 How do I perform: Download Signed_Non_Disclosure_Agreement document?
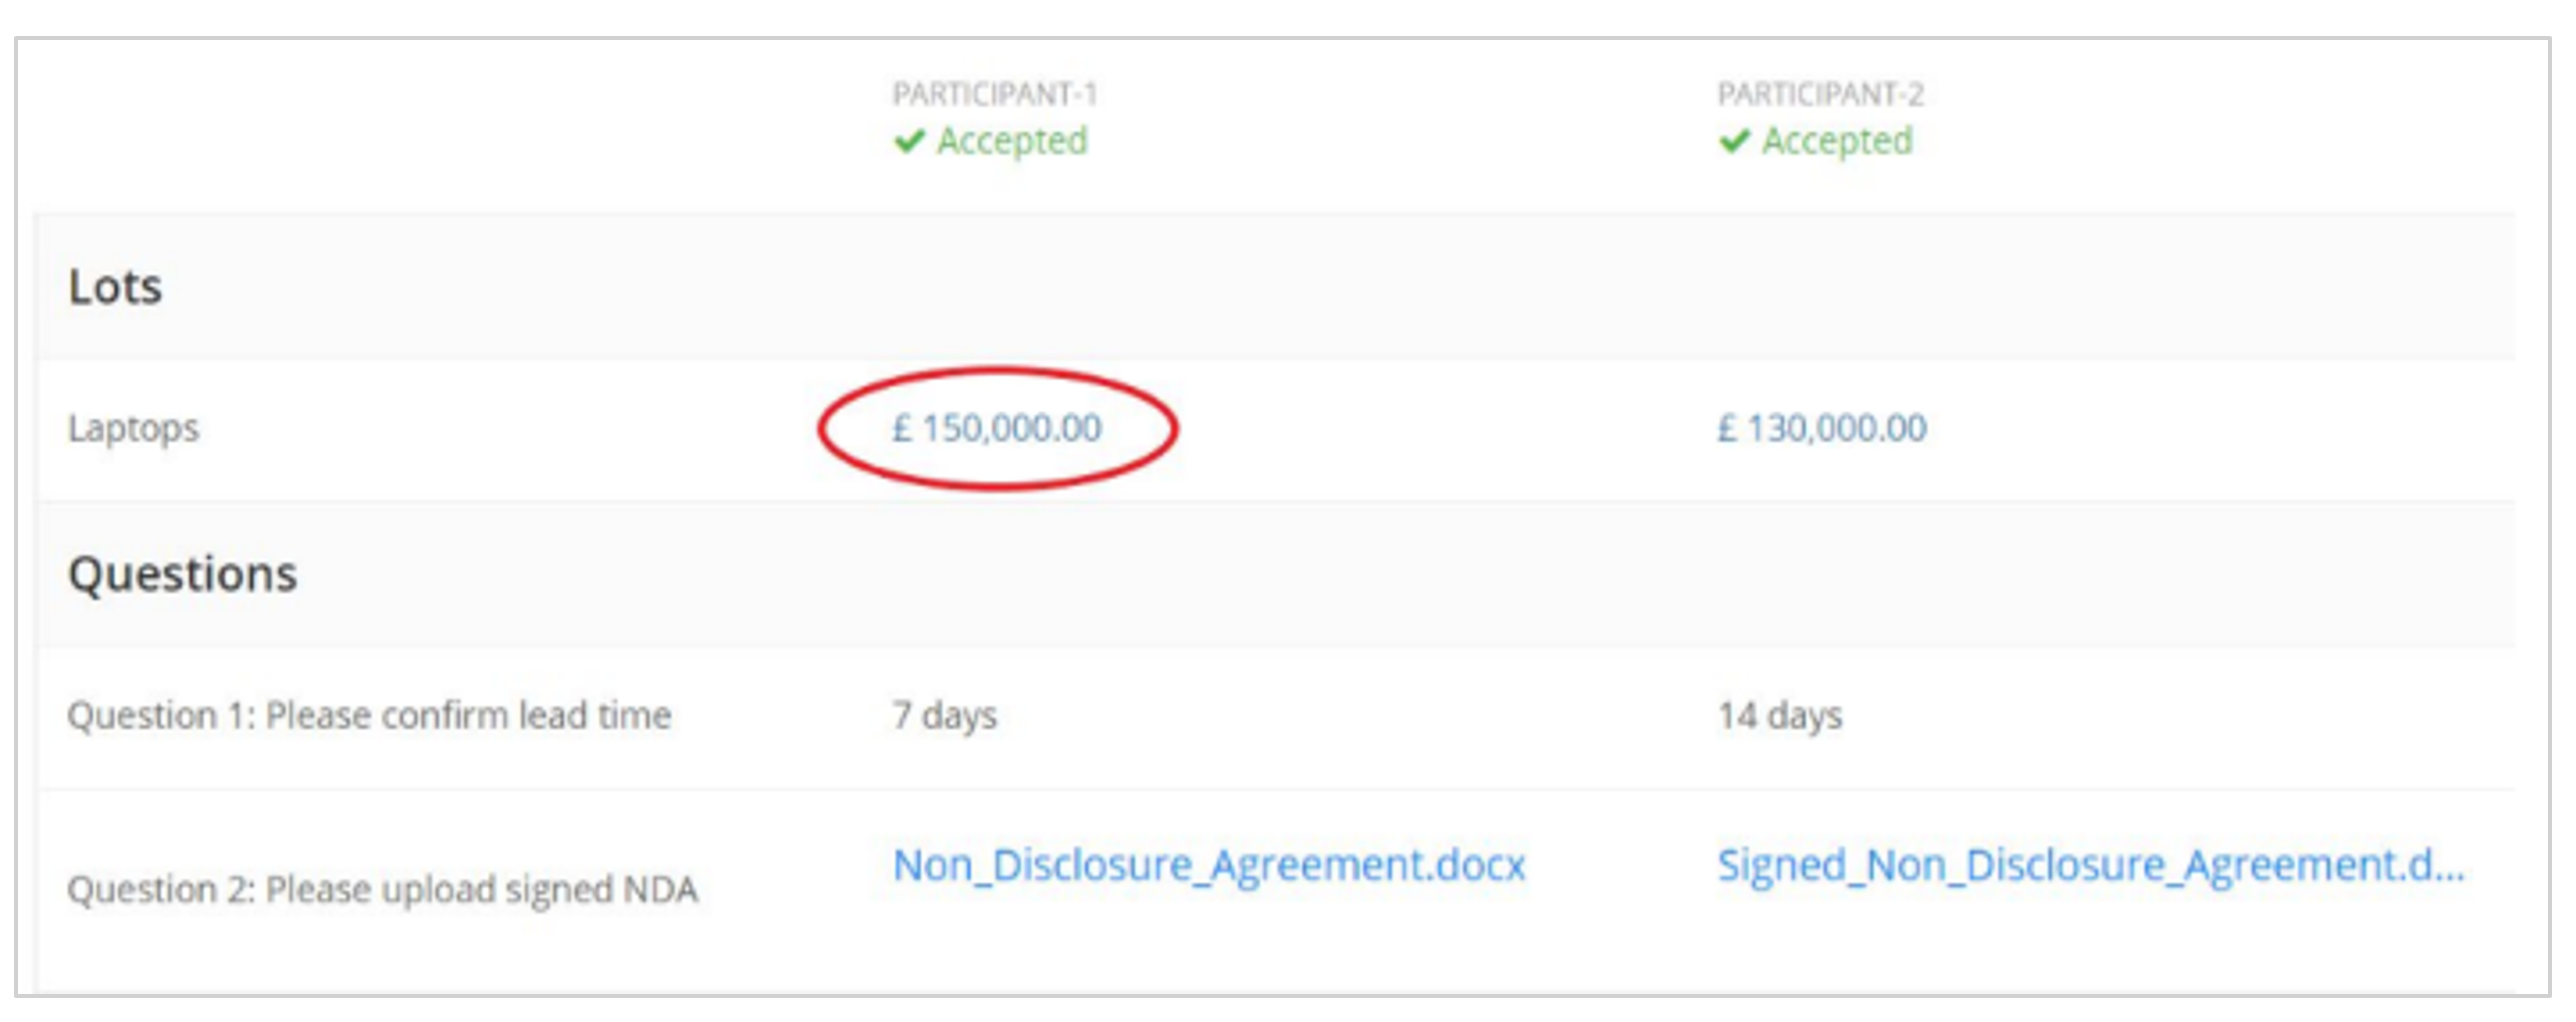tap(2091, 865)
